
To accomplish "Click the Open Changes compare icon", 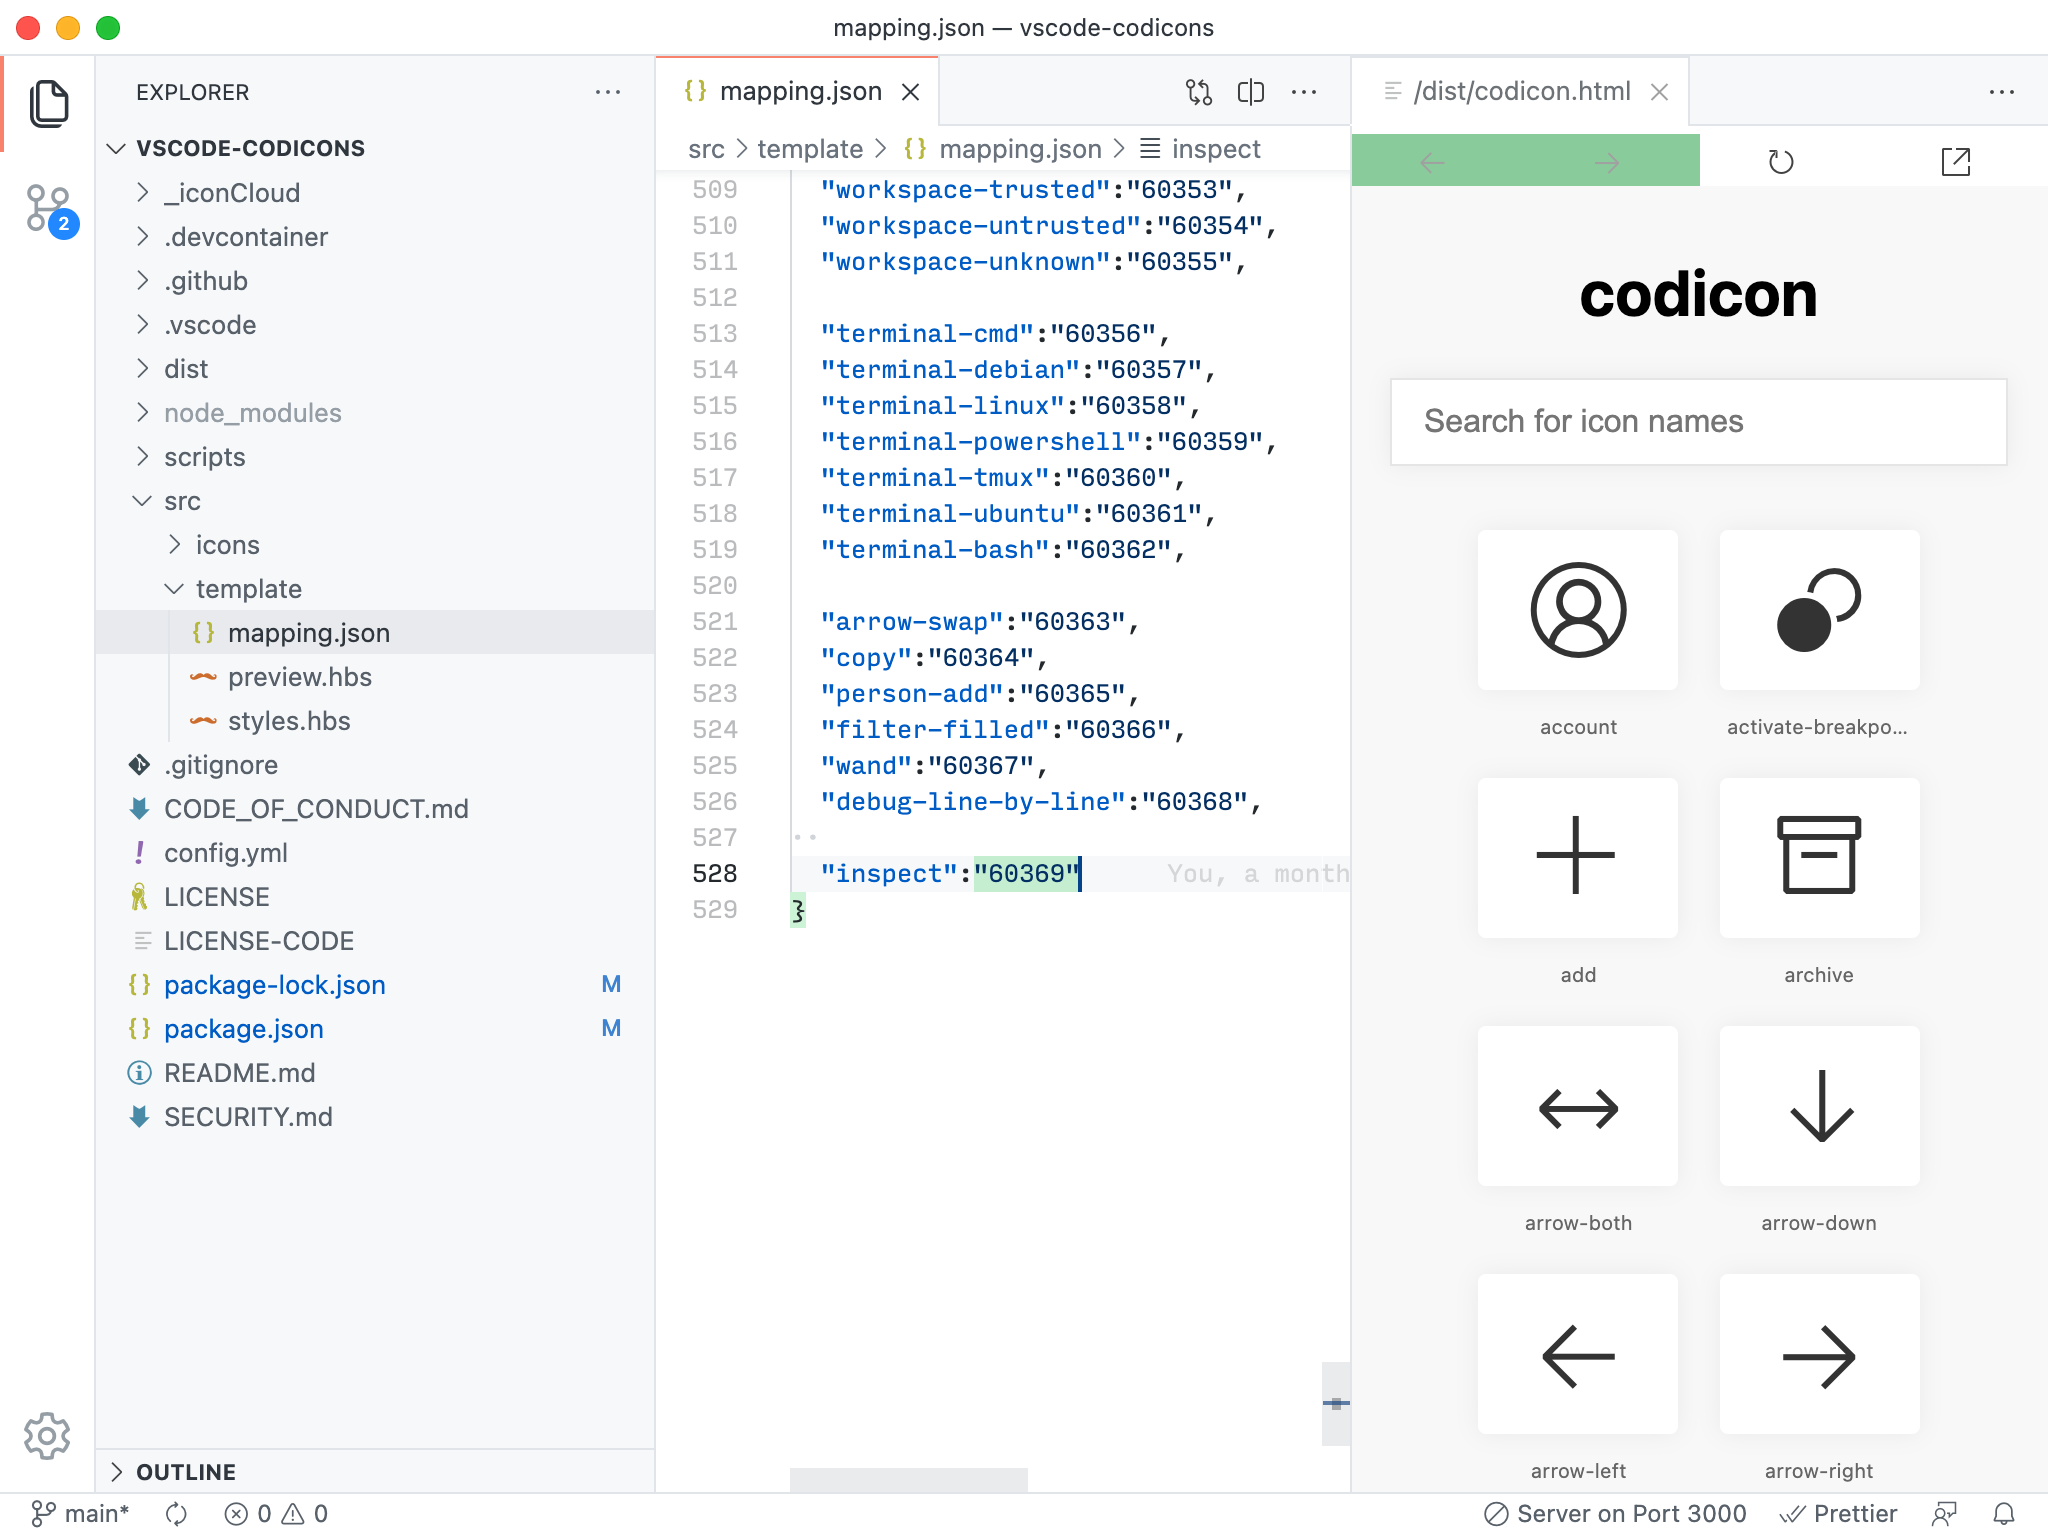I will (x=1198, y=92).
